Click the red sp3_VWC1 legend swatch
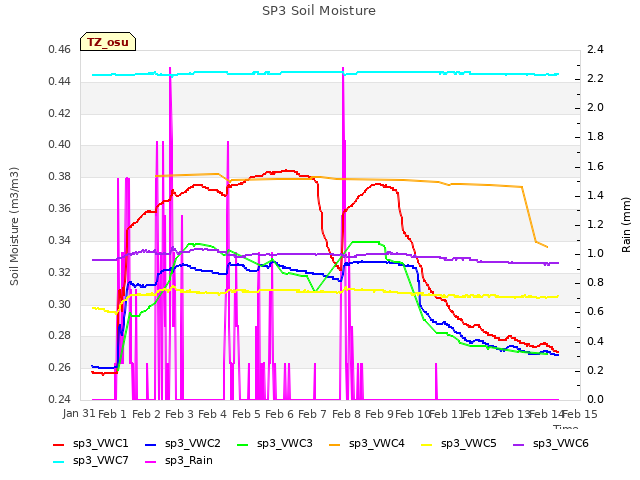This screenshot has width=640, height=480. click(x=59, y=444)
